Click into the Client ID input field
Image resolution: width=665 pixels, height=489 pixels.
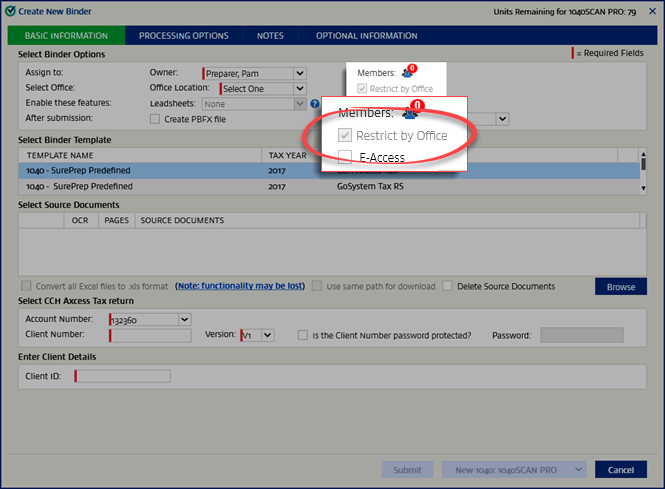pyautogui.click(x=122, y=376)
